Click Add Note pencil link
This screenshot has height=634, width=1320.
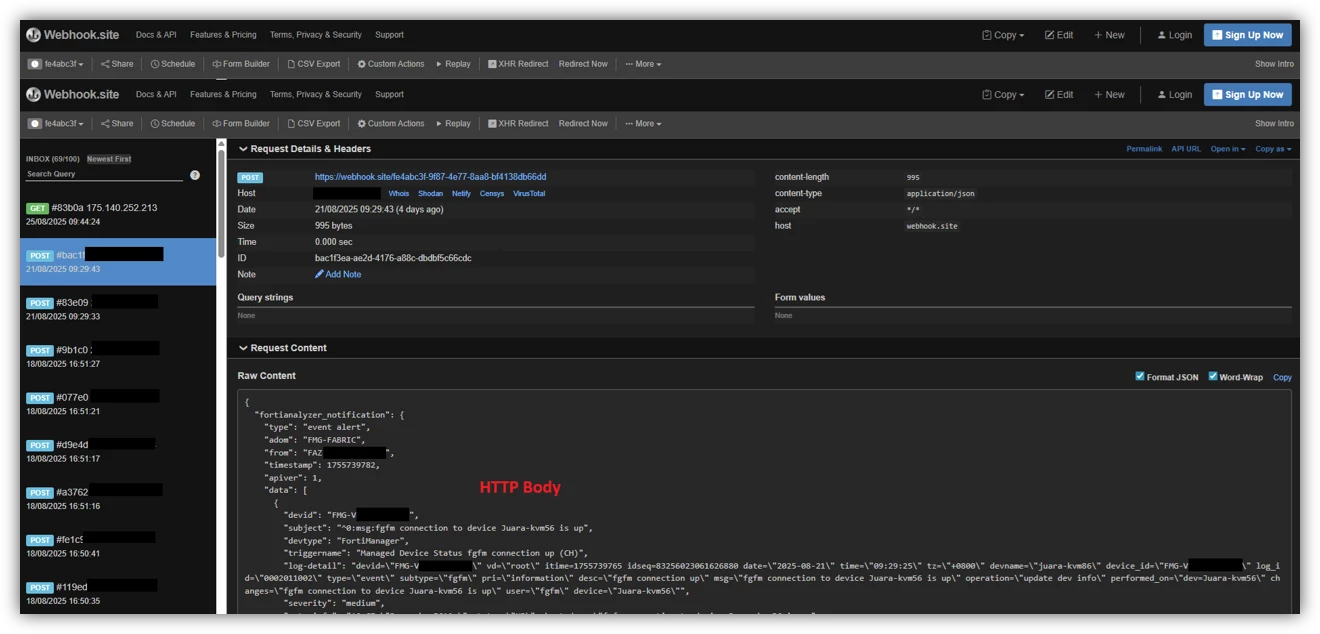click(x=338, y=274)
